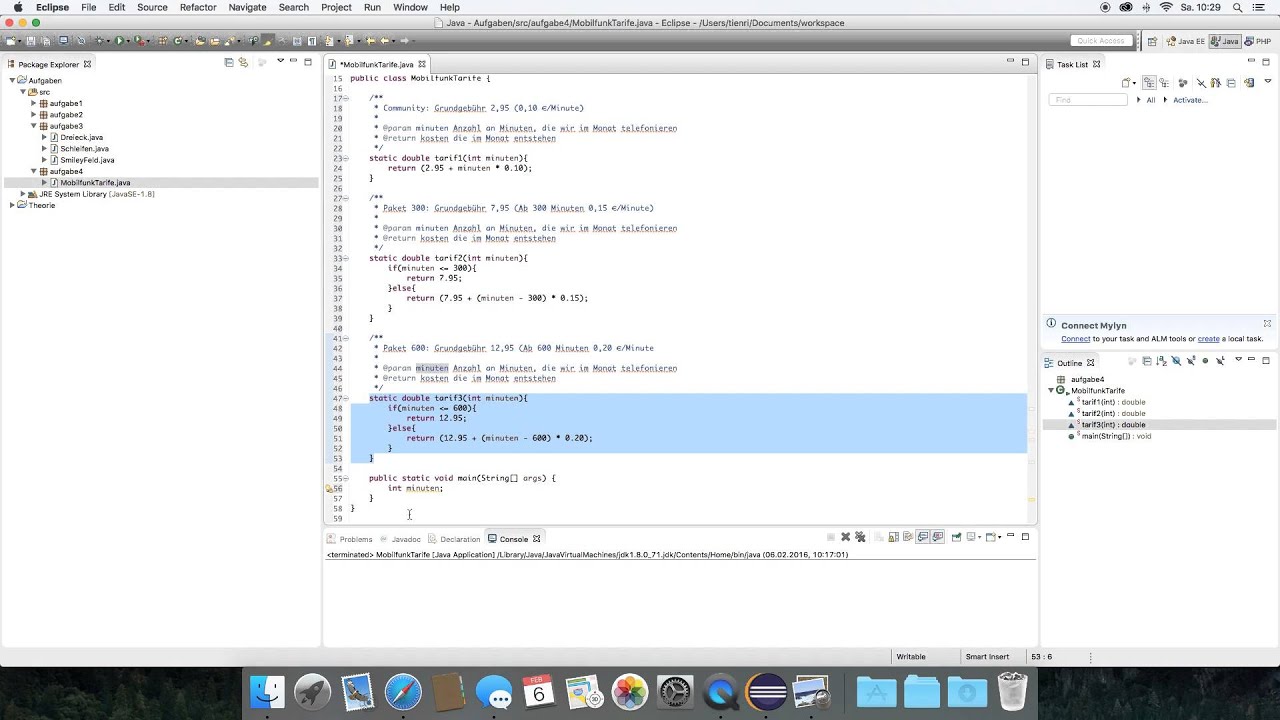Open New Task dropdown in Task List
Screen dimensions: 1280x720
tap(1134, 83)
